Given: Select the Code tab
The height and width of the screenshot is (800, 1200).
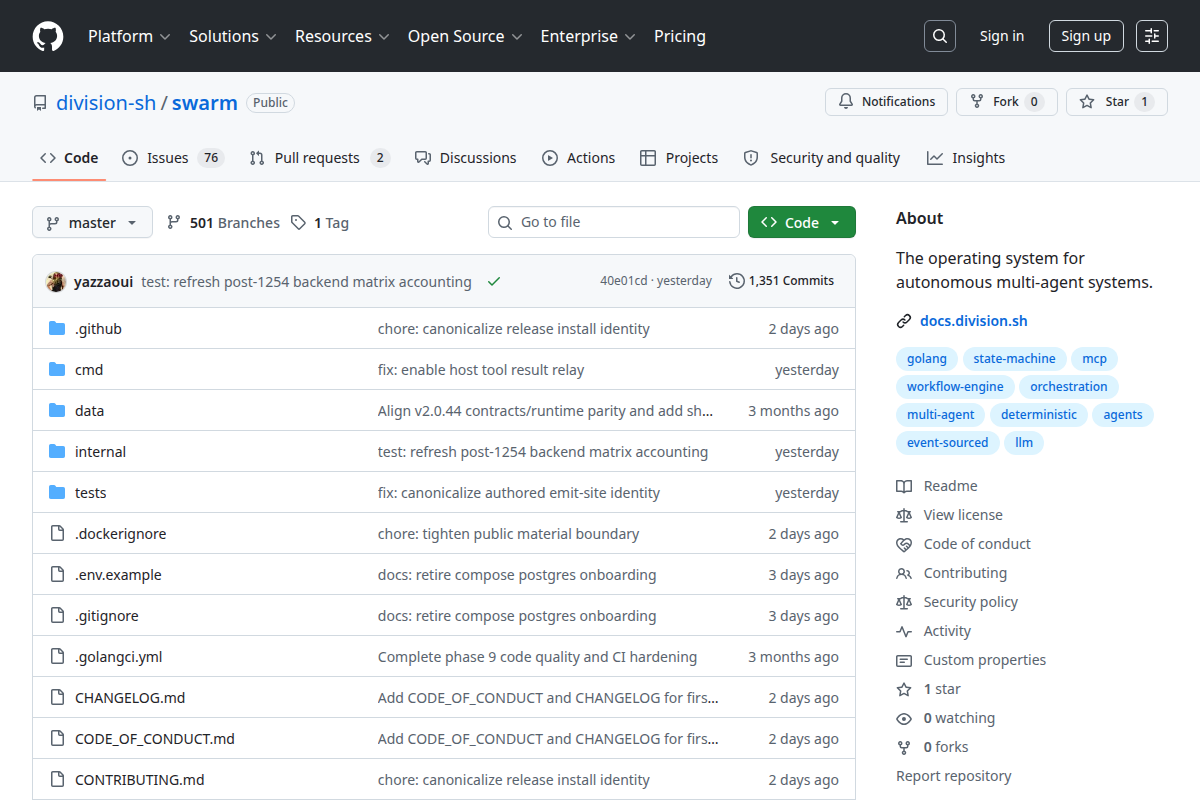Looking at the screenshot, I should pyautogui.click(x=69, y=158).
